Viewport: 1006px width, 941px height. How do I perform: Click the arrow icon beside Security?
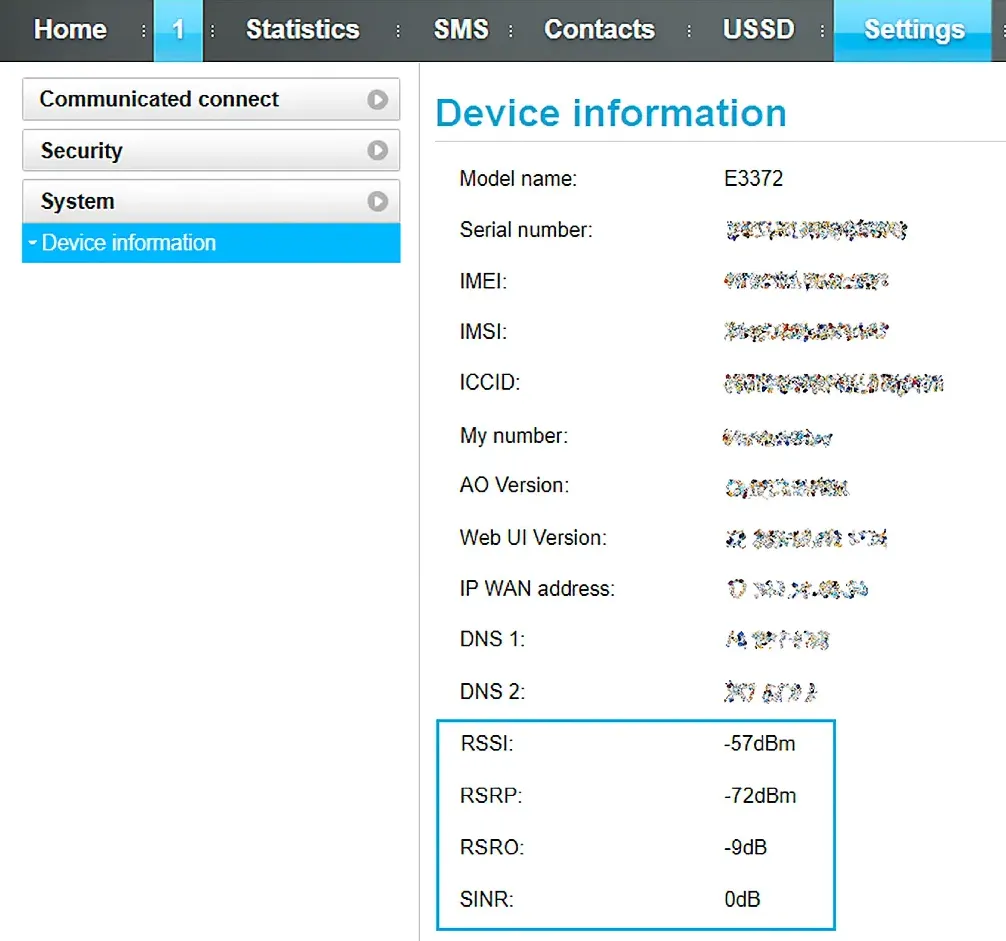(x=377, y=151)
